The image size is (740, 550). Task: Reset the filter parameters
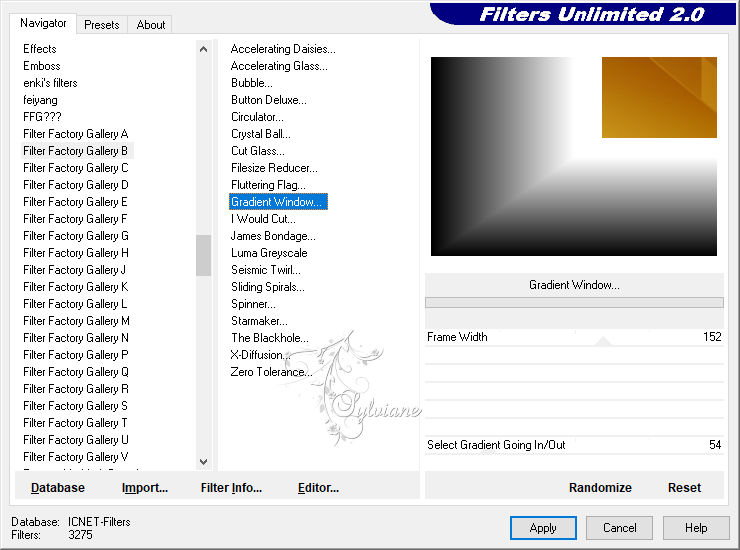pyautogui.click(x=684, y=488)
